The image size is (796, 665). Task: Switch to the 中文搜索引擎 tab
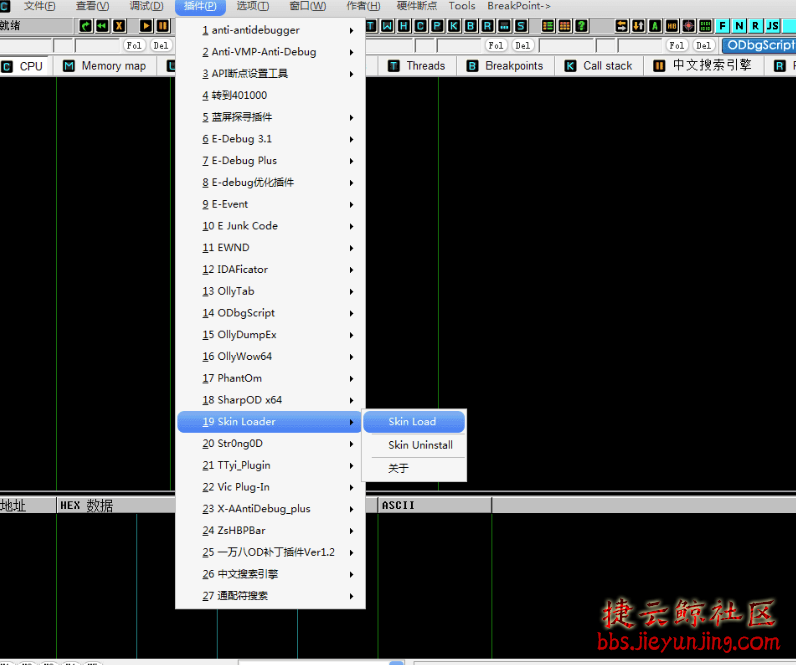(703, 66)
